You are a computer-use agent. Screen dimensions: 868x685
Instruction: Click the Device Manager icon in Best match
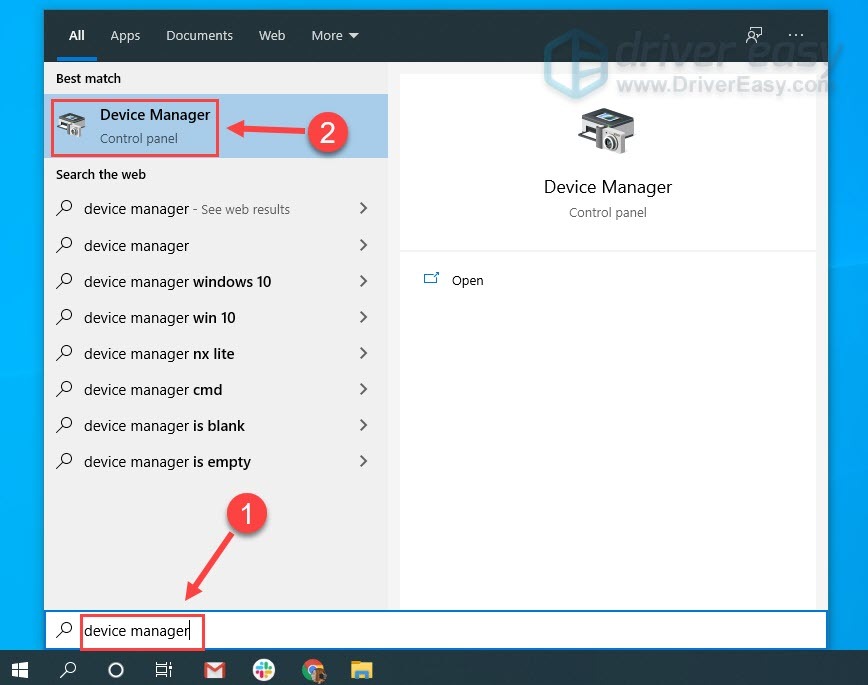click(x=72, y=125)
